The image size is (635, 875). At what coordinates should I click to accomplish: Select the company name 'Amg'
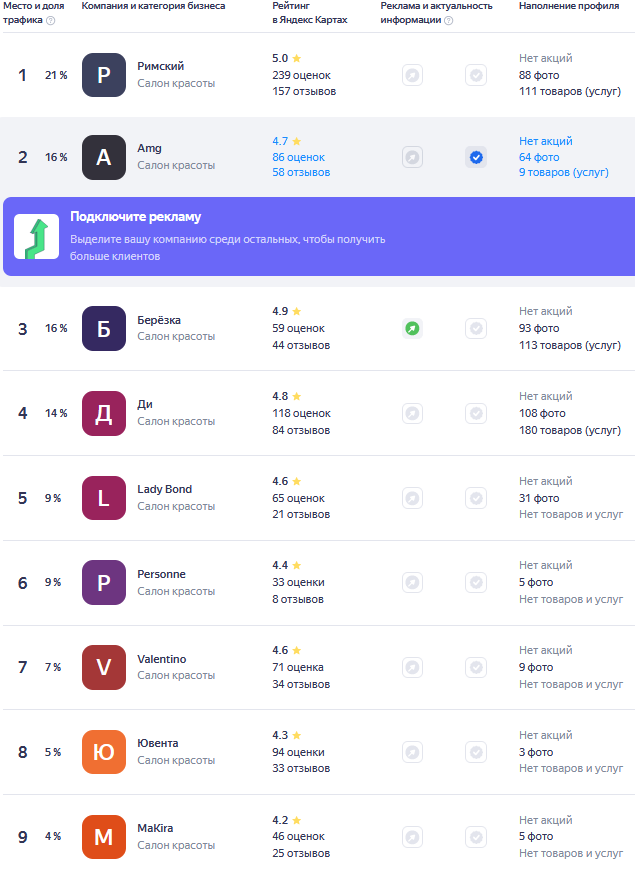(x=150, y=148)
